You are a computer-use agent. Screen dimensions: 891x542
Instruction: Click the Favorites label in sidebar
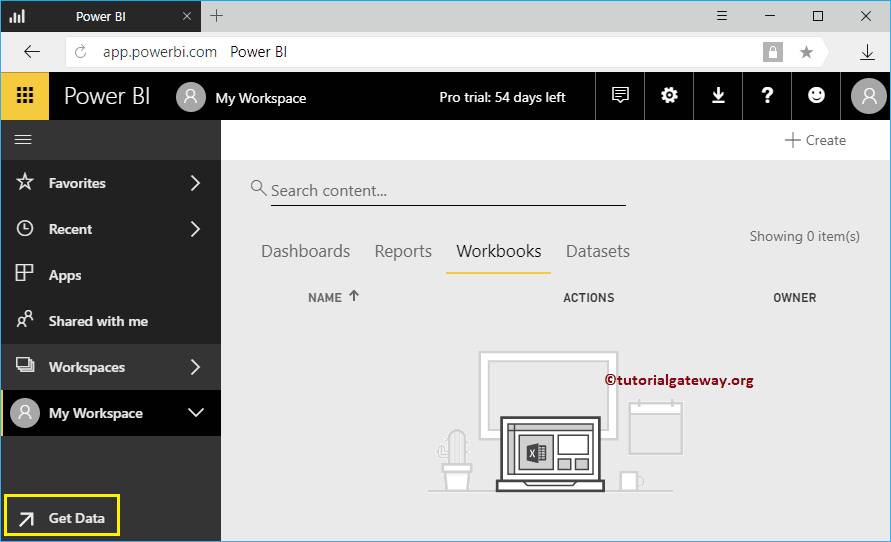pos(77,183)
